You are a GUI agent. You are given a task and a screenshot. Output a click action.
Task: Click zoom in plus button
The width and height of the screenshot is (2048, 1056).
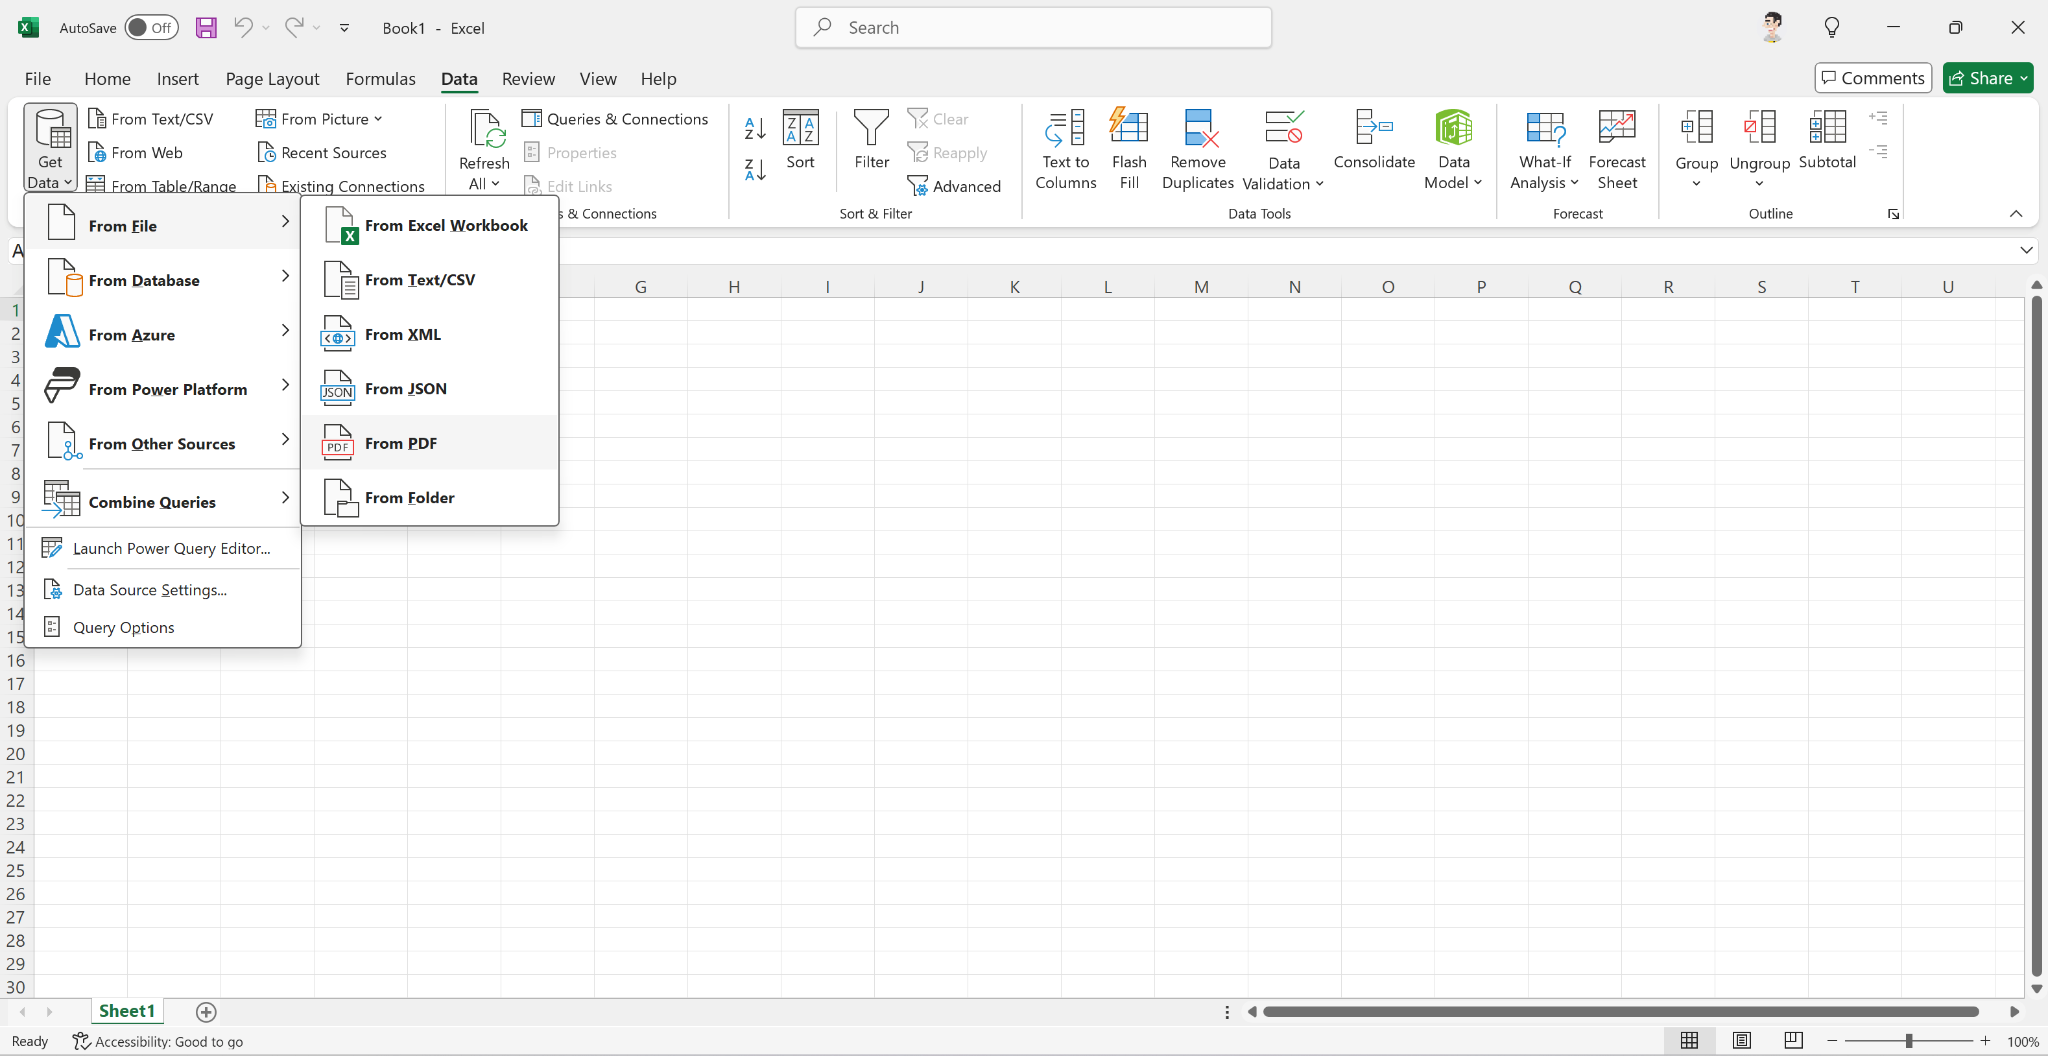point(1985,1041)
